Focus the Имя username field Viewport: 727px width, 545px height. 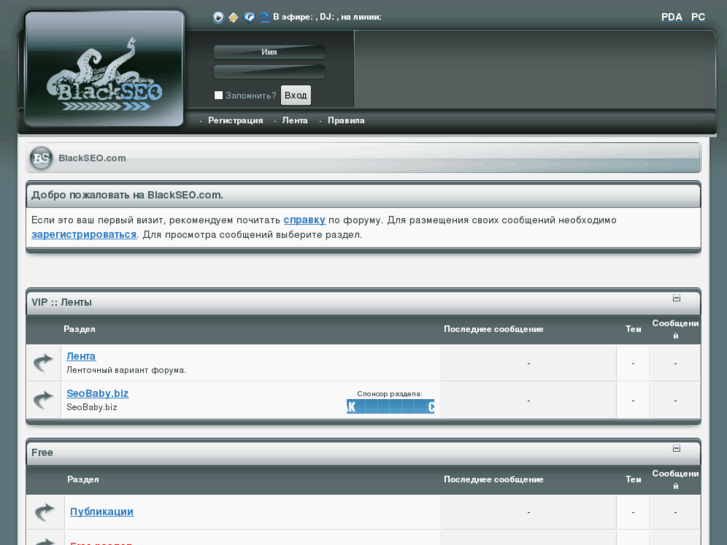[x=269, y=52]
